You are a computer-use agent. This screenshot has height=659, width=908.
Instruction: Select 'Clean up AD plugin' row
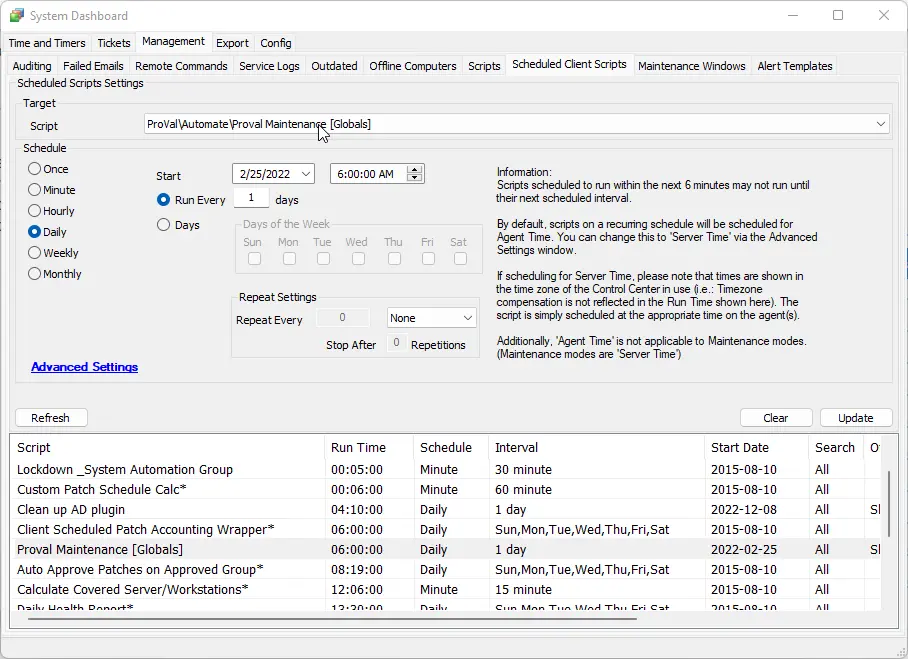pyautogui.click(x=446, y=510)
